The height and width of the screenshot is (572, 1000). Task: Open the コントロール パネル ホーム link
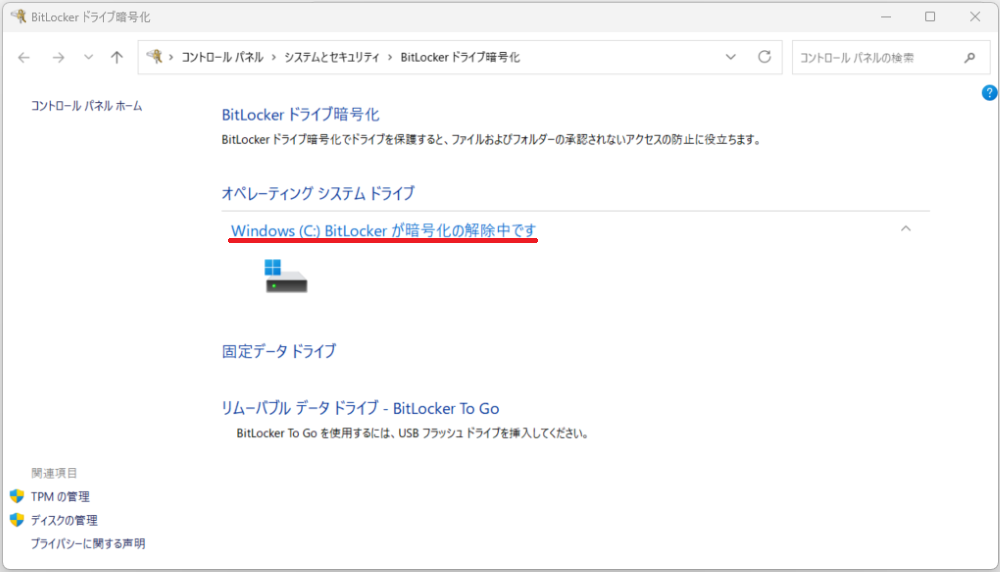click(86, 106)
